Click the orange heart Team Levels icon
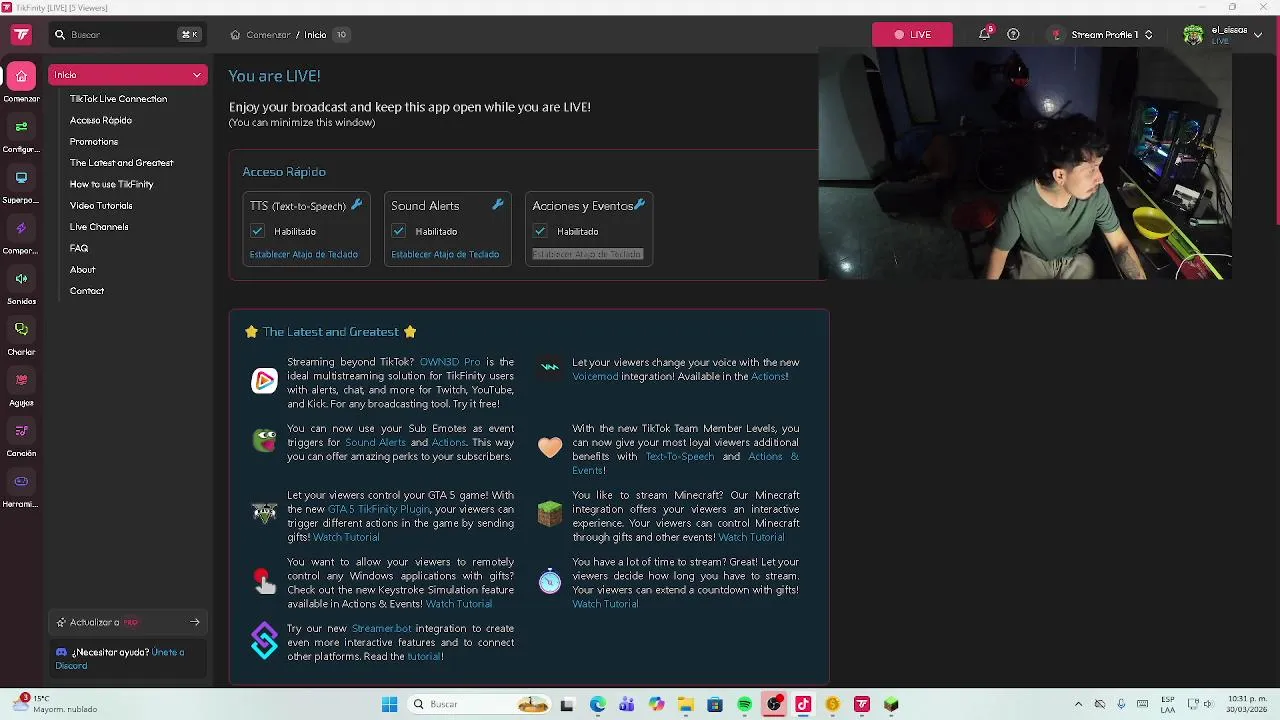The height and width of the screenshot is (720, 1280). coord(550,447)
